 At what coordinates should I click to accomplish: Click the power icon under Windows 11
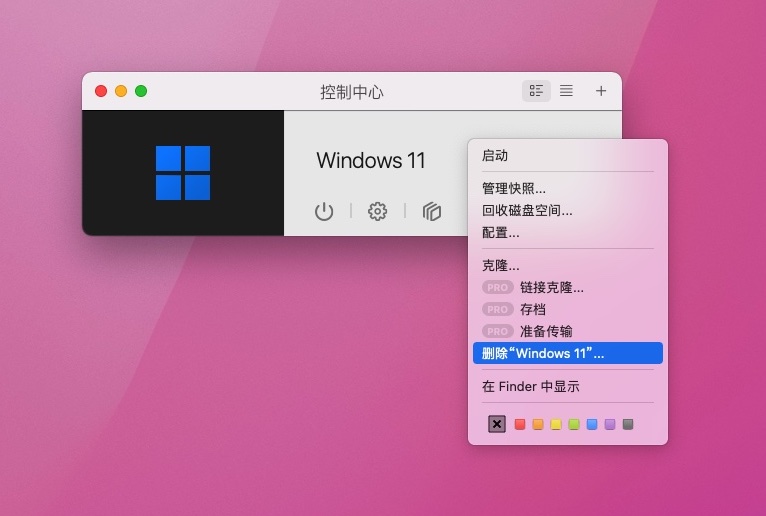pos(324,211)
